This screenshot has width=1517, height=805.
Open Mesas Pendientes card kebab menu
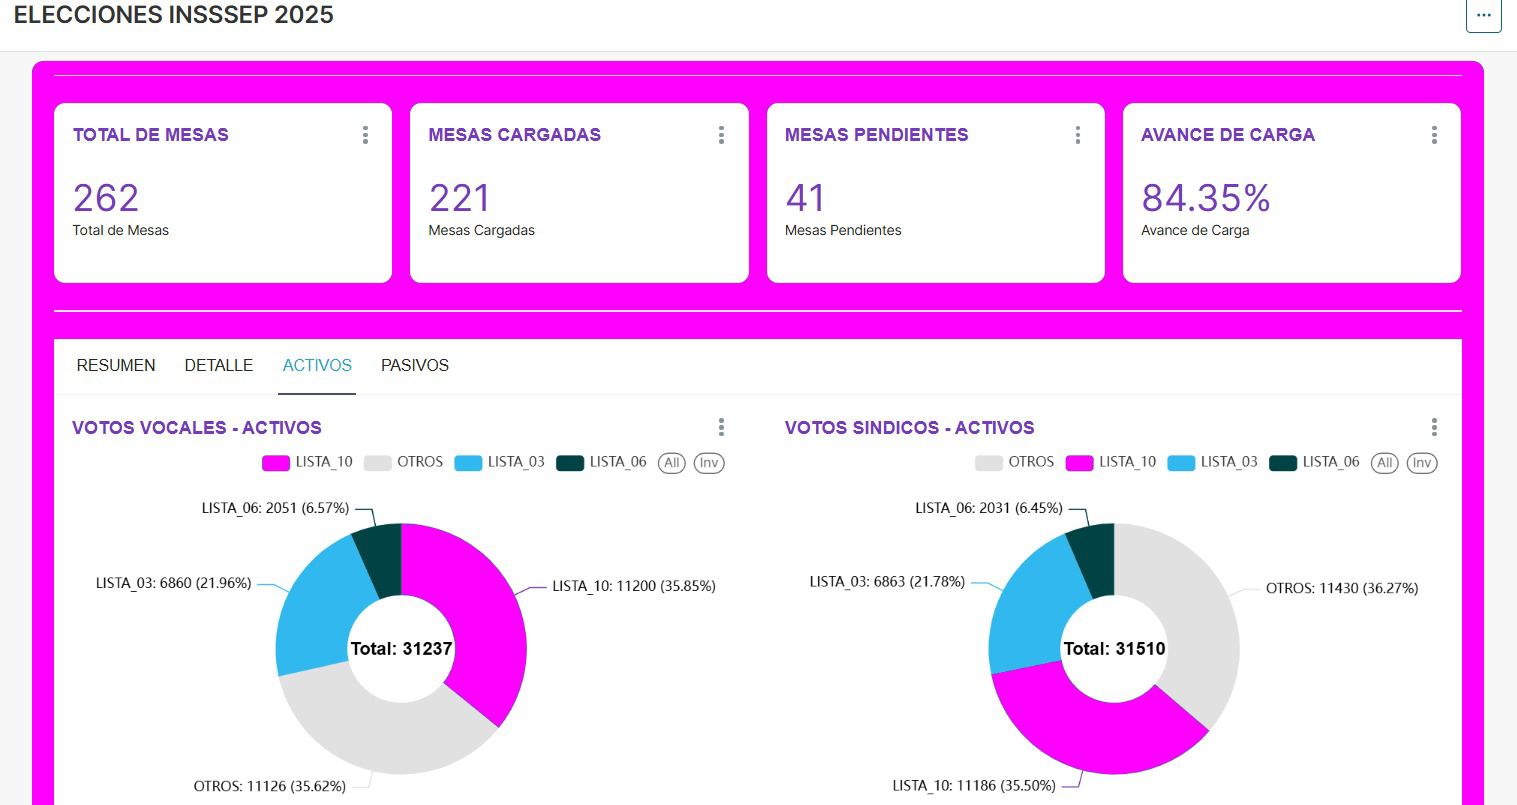coord(1077,135)
